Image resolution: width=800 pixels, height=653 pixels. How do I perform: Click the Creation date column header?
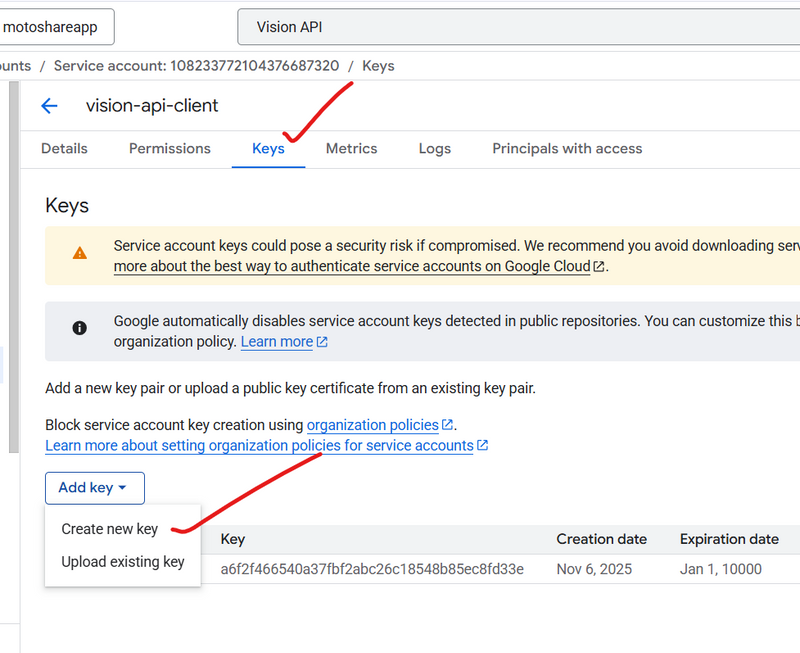[602, 539]
